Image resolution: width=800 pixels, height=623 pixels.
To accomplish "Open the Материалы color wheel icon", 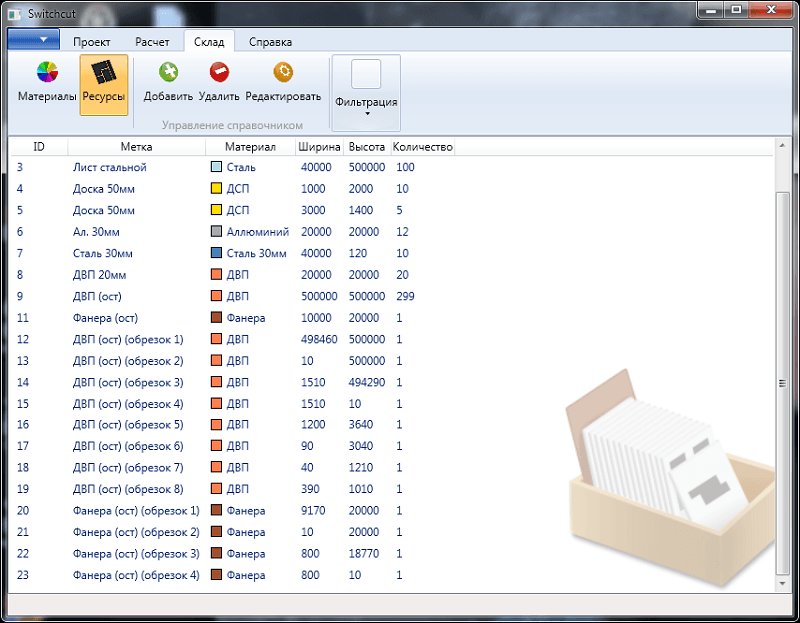I will [47, 72].
